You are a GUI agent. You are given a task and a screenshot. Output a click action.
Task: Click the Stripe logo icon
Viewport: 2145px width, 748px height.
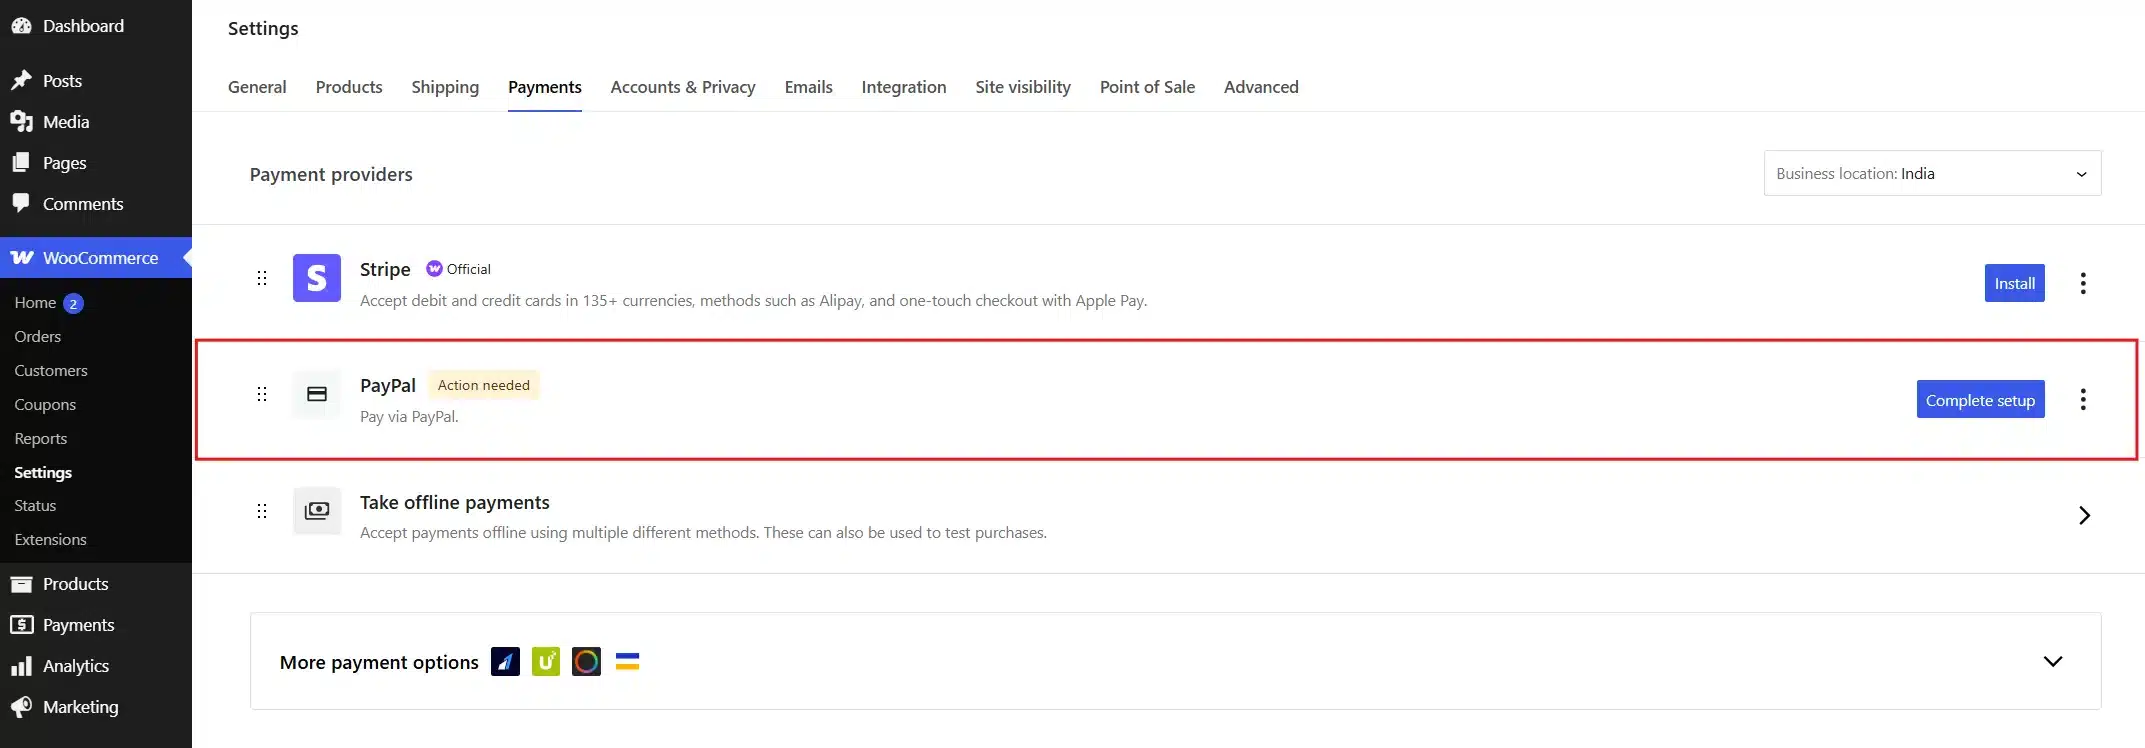(x=317, y=278)
